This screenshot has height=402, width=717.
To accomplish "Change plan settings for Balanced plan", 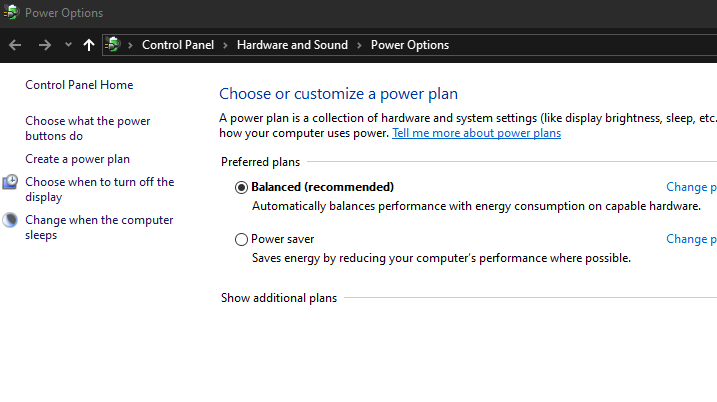I will pos(691,187).
